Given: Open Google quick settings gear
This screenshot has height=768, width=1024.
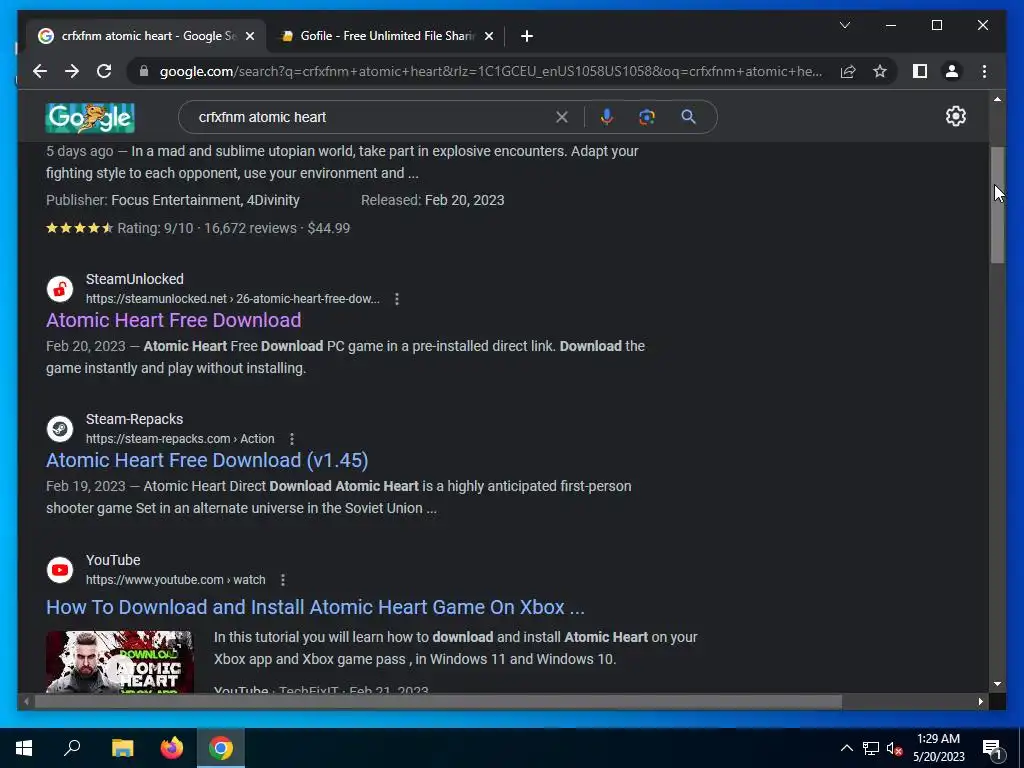Looking at the screenshot, I should (955, 116).
